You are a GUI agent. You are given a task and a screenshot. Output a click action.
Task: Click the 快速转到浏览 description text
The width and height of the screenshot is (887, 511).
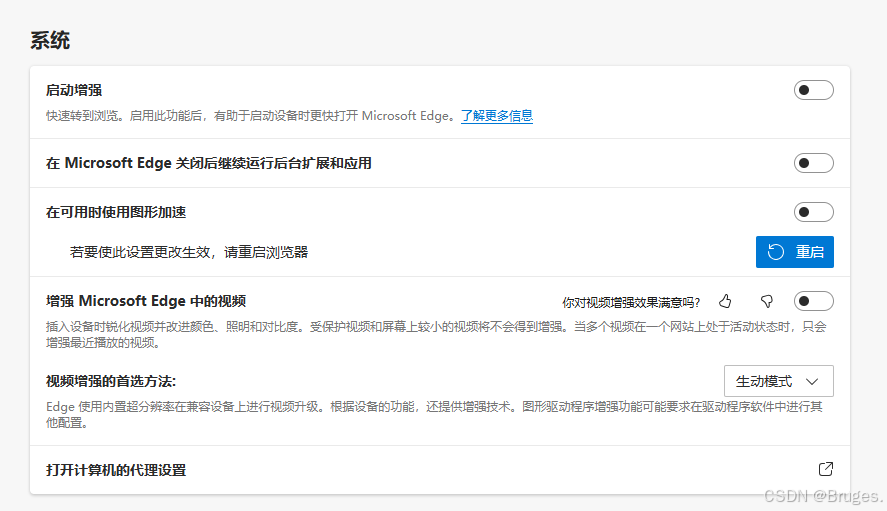251,115
